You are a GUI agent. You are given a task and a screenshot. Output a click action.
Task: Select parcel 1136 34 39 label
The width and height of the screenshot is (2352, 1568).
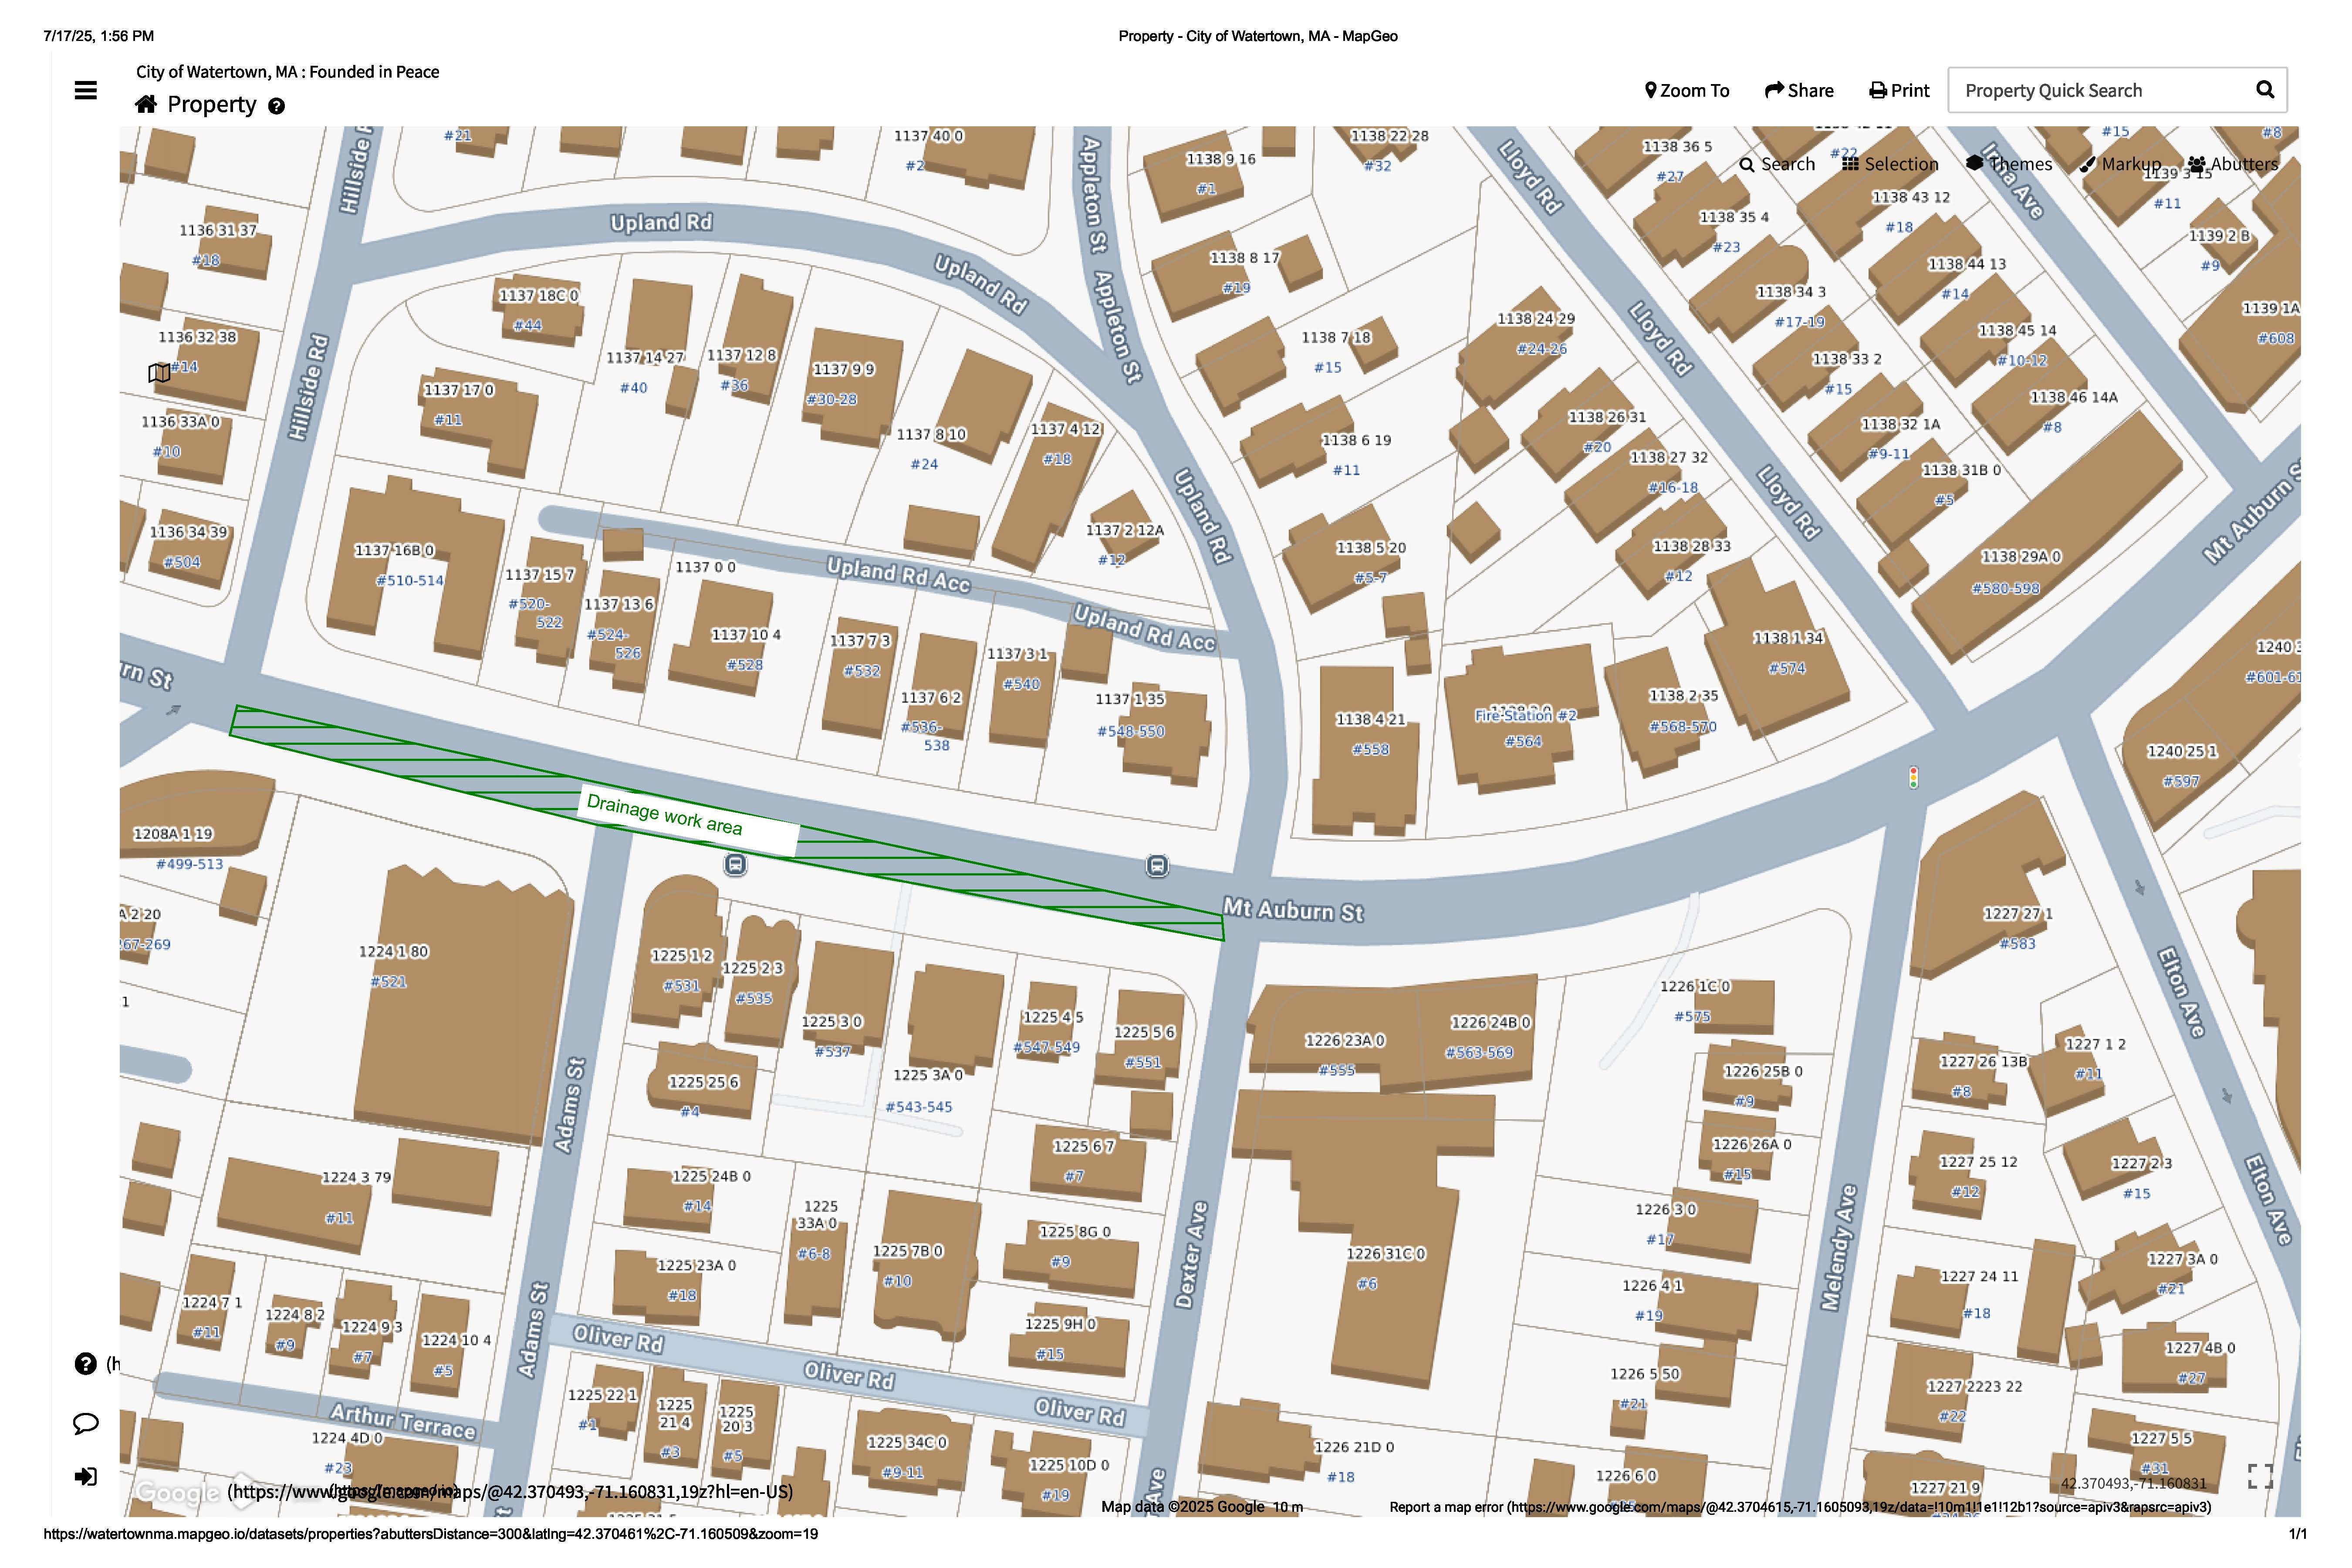(x=188, y=532)
